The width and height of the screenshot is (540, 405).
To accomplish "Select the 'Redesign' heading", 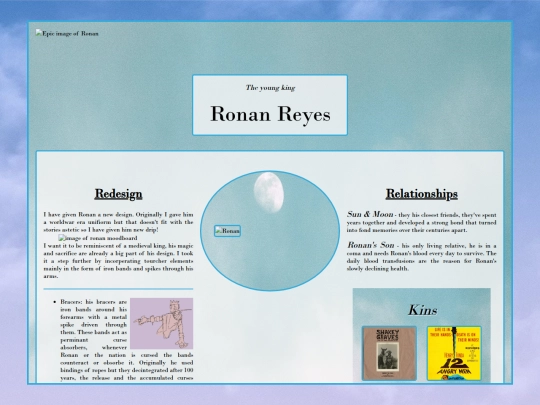I will pyautogui.click(x=118, y=194).
